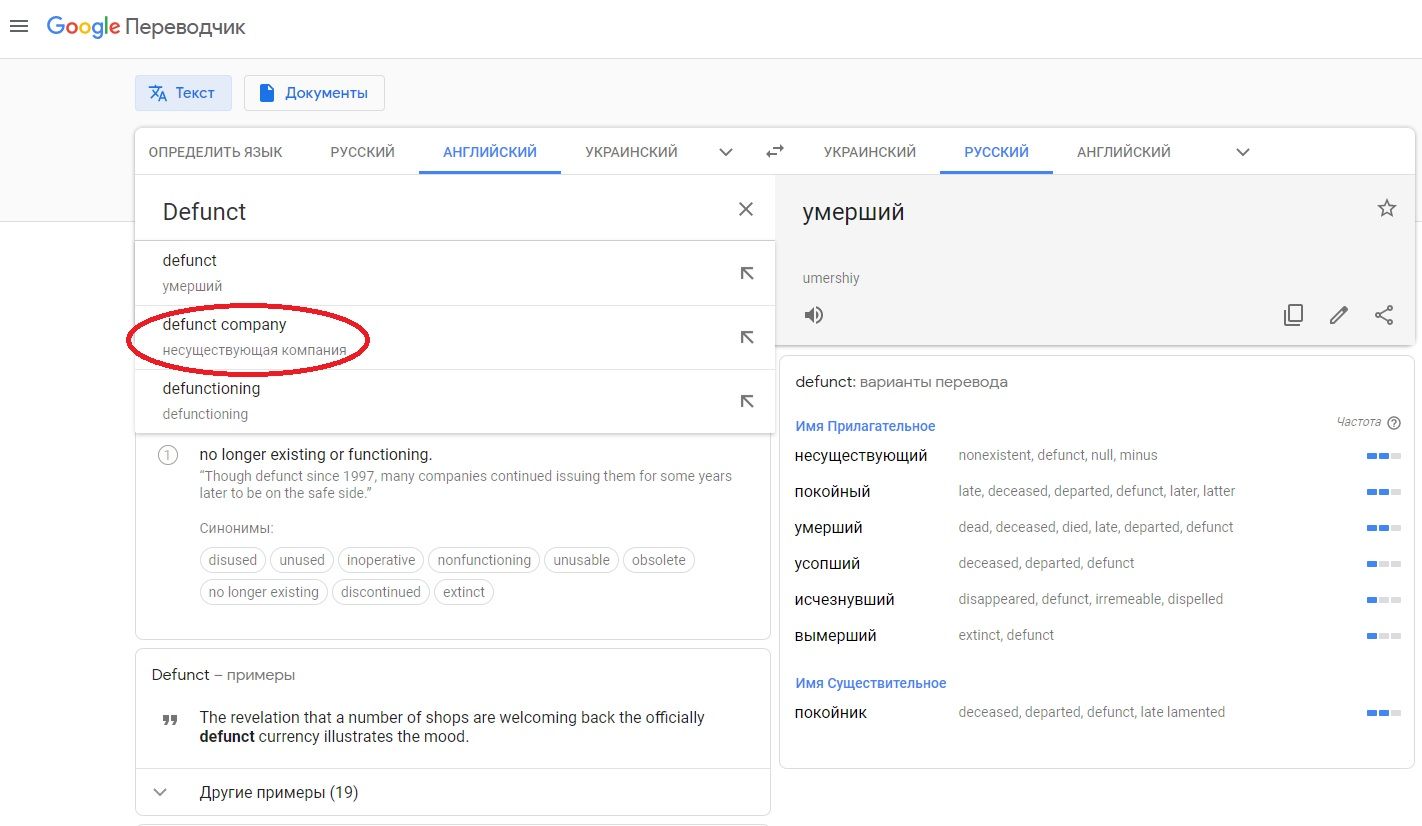
Task: Switch to Документы mode
Action: [x=314, y=93]
